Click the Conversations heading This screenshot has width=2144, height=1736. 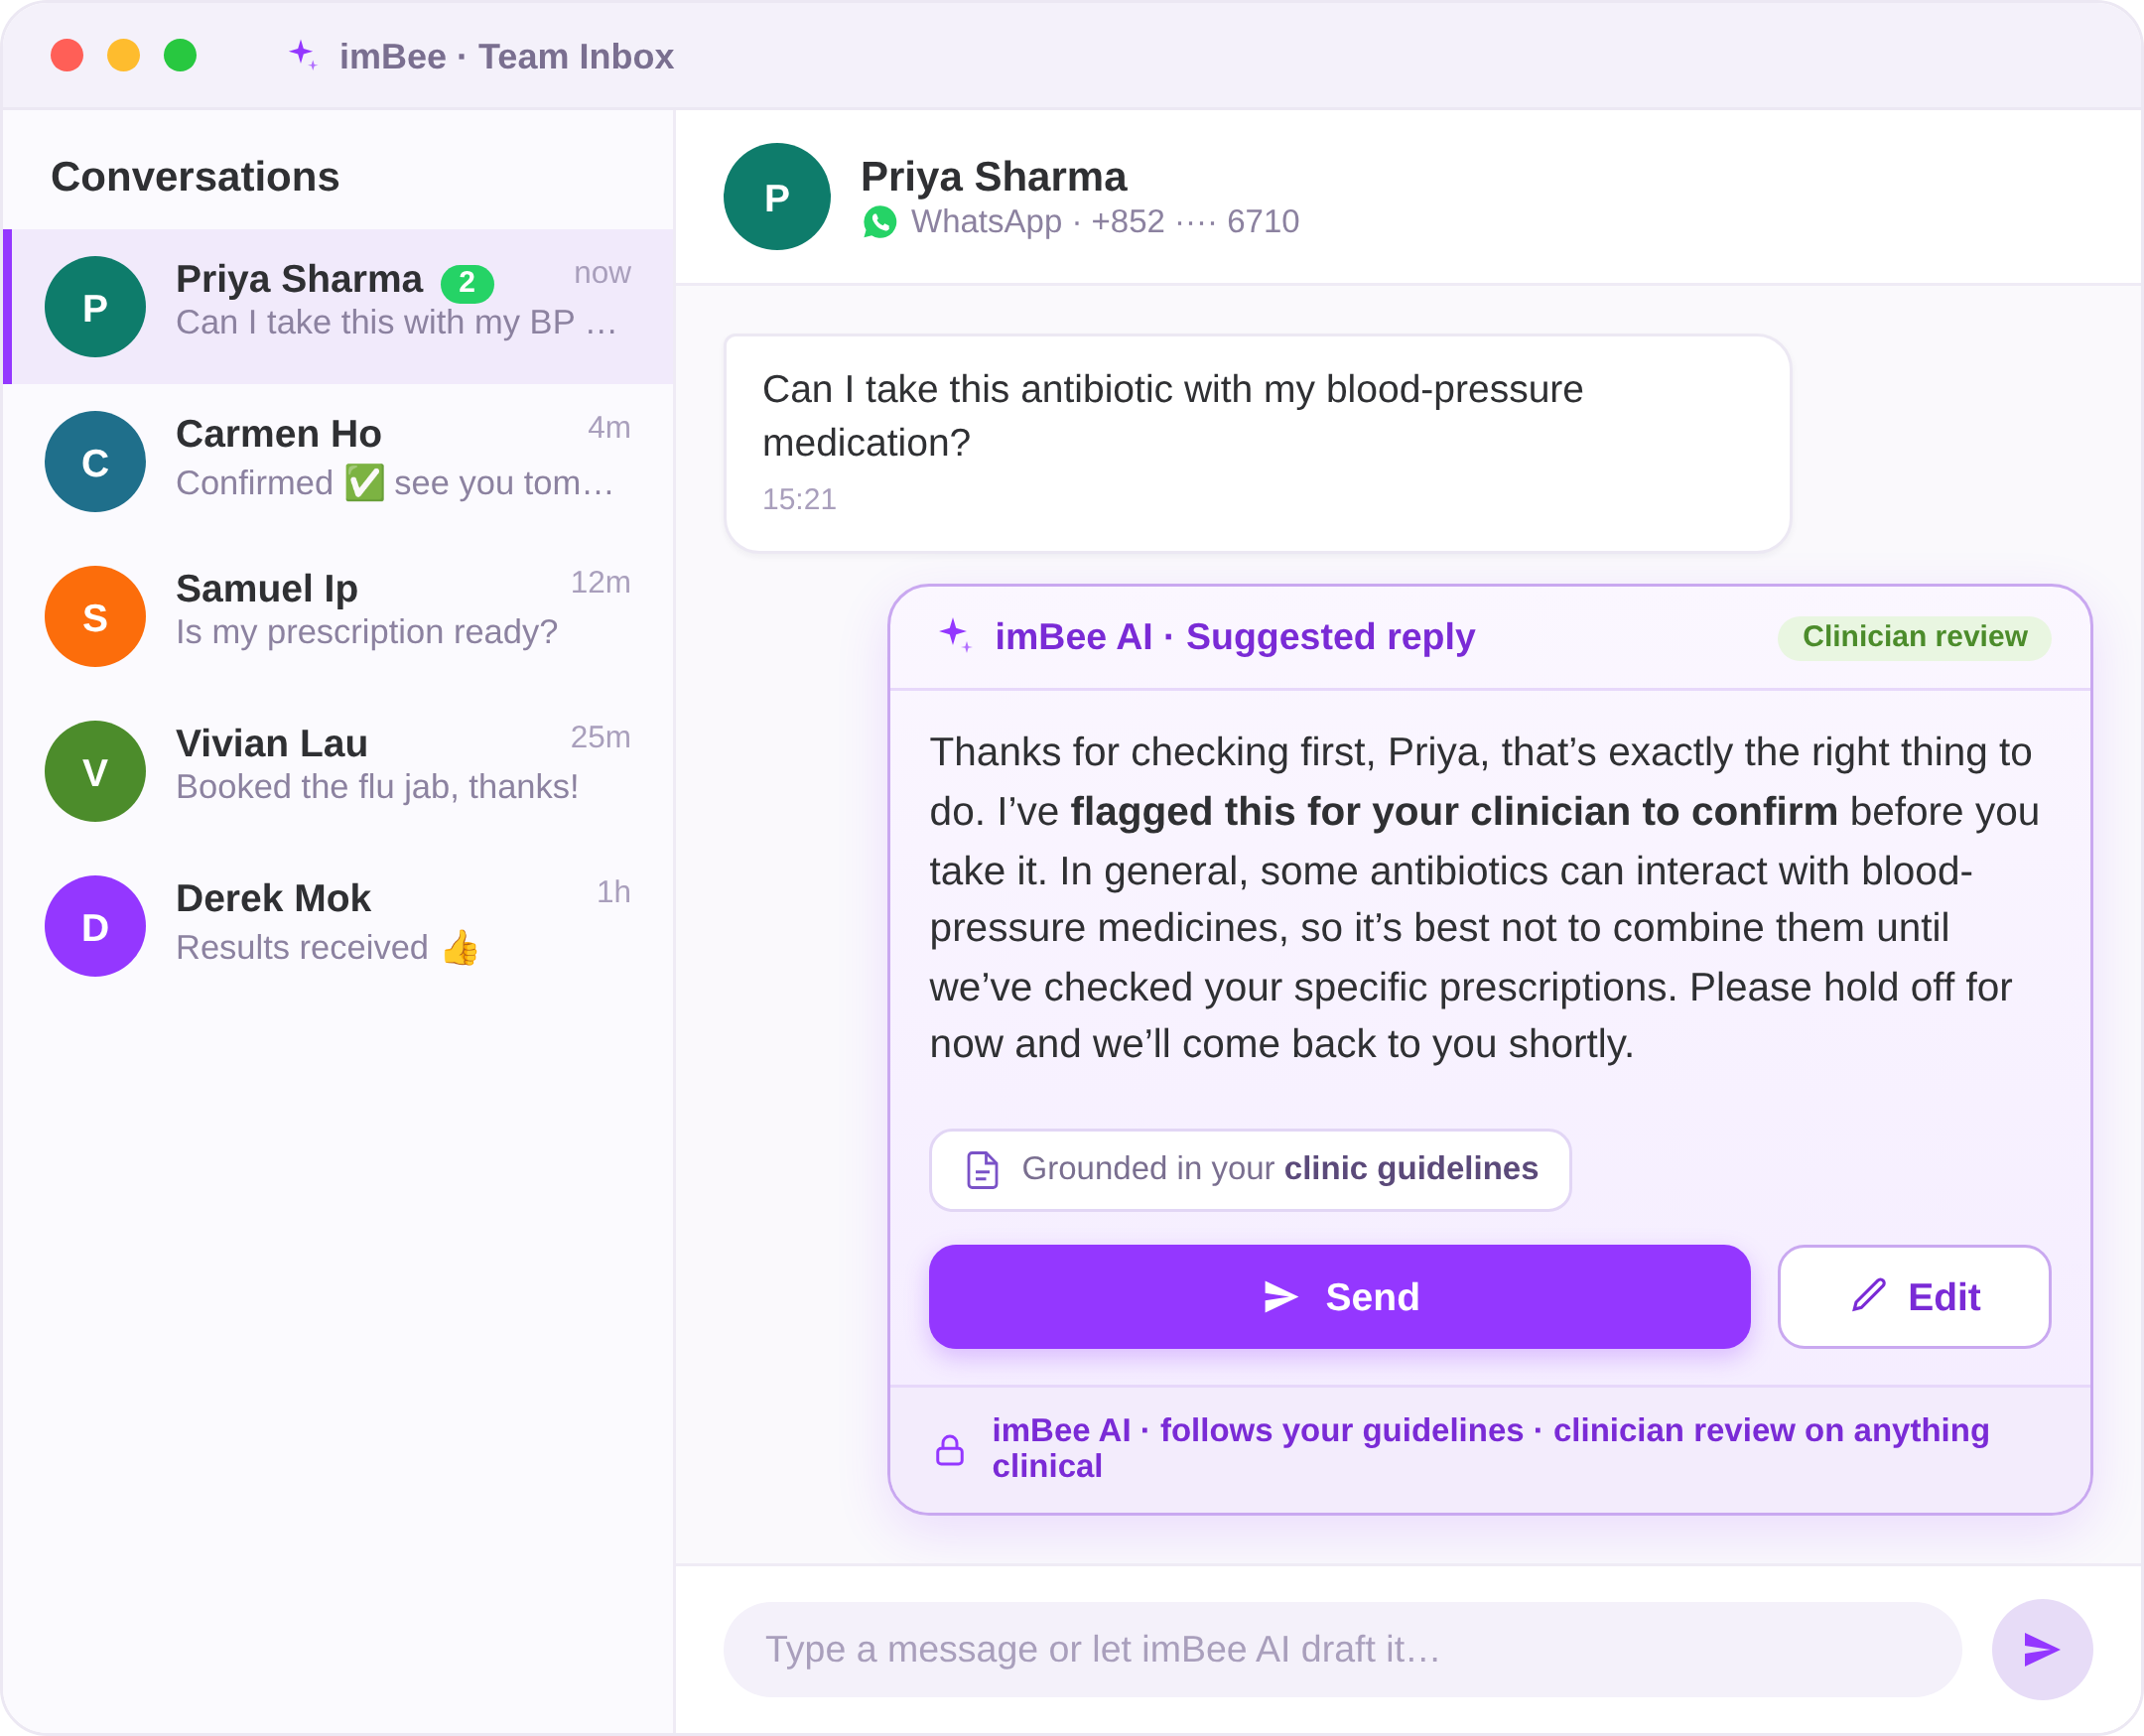point(195,177)
